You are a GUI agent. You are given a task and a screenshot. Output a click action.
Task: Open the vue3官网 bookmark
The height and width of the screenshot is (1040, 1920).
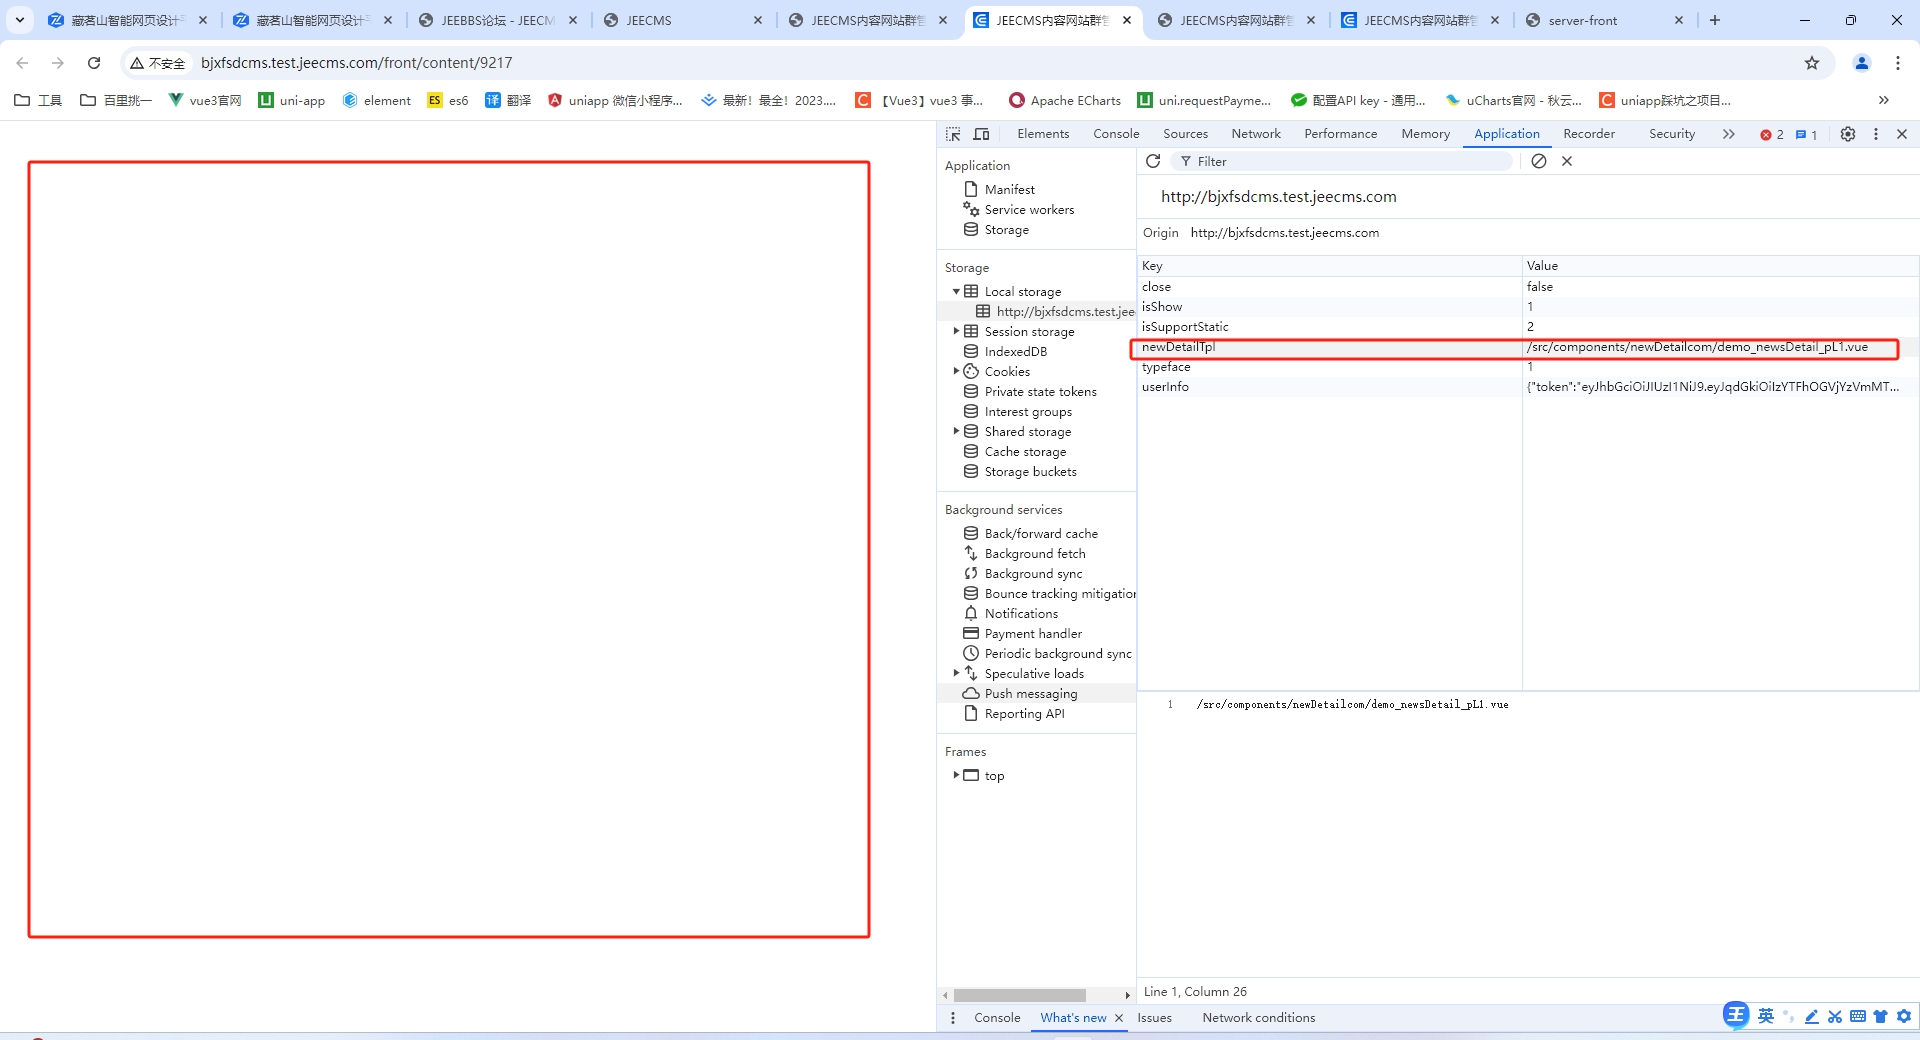pos(204,100)
